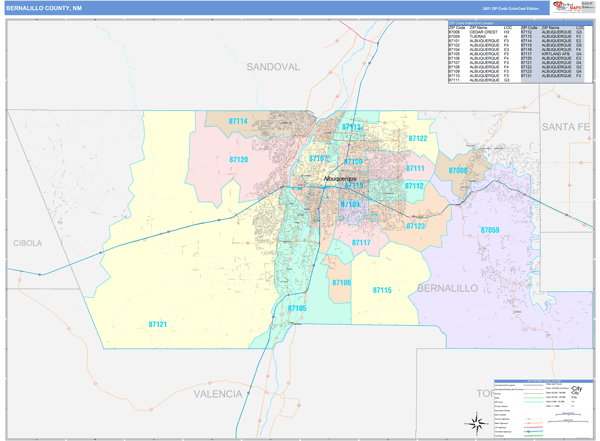Select the 87114 ZIP code label
Screen dimensions: 600x441
(x=238, y=121)
